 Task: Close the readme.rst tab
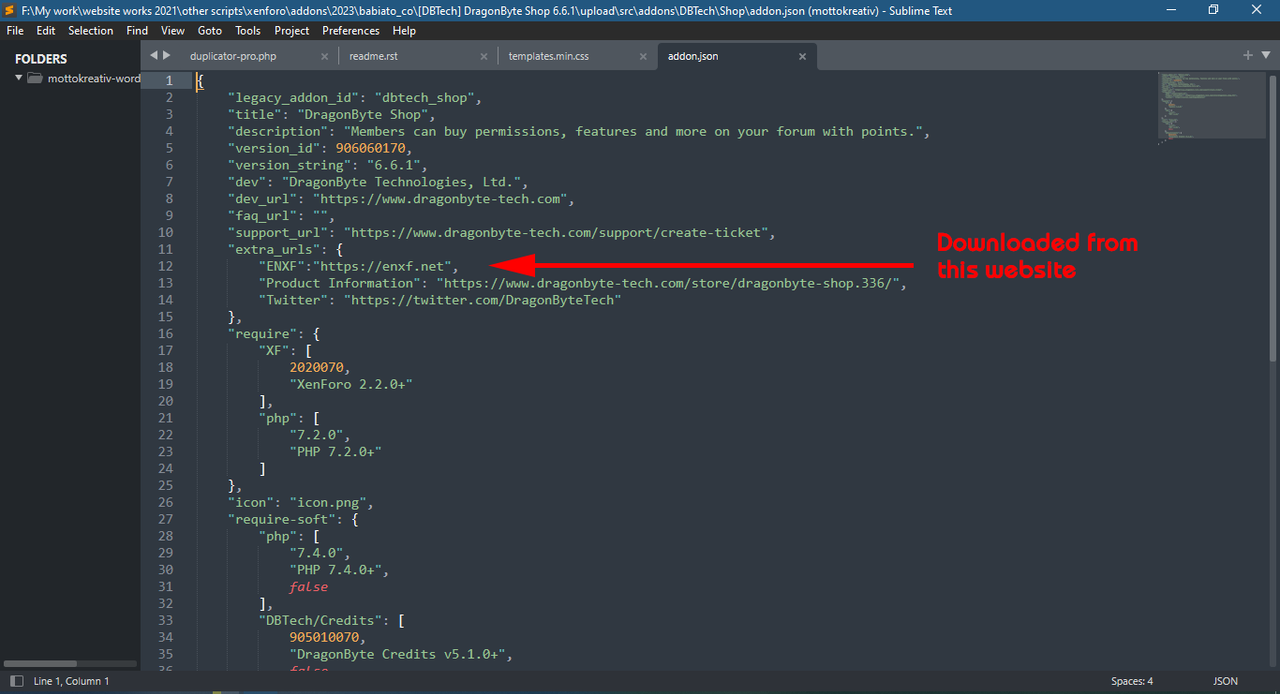point(484,56)
